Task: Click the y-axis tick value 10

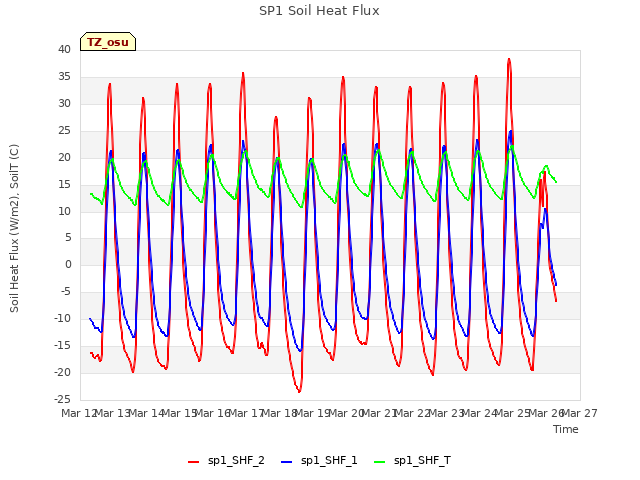Action: 64,211
